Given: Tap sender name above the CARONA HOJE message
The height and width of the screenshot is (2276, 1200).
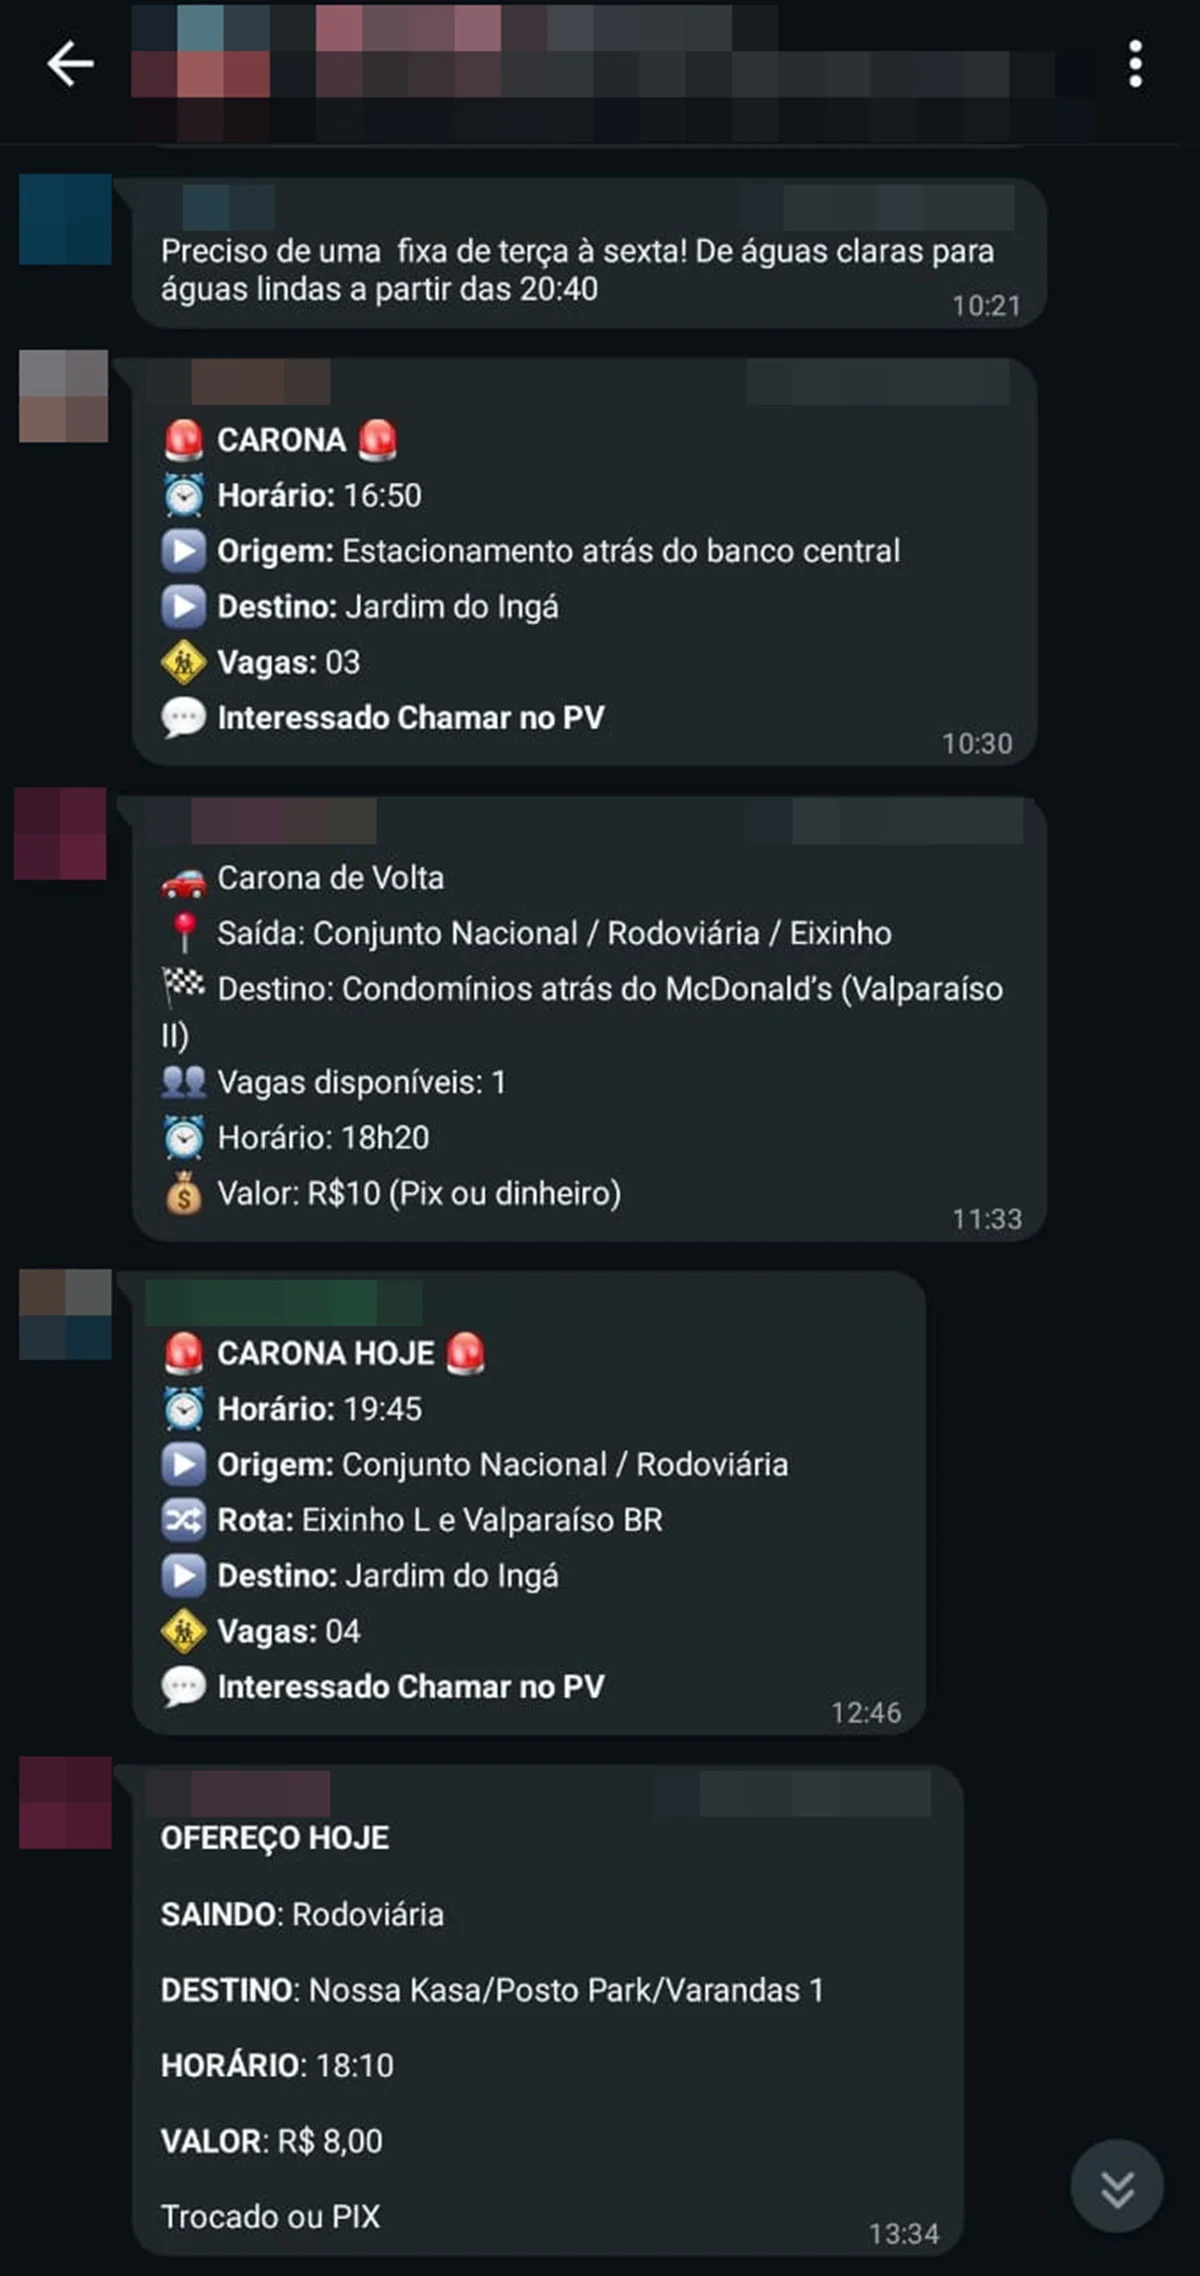Looking at the screenshot, I should [284, 1303].
